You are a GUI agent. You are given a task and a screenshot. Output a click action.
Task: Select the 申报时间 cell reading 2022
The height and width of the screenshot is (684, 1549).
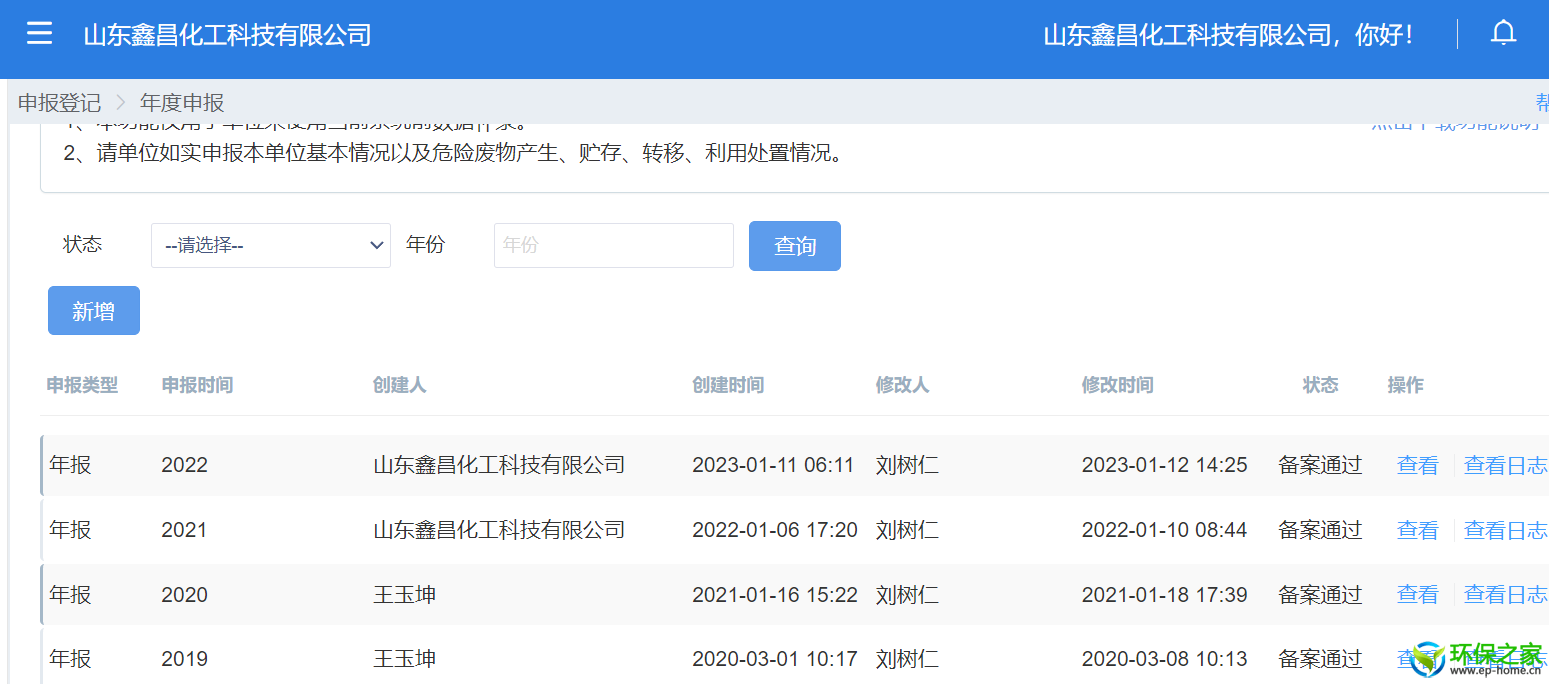pos(184,465)
